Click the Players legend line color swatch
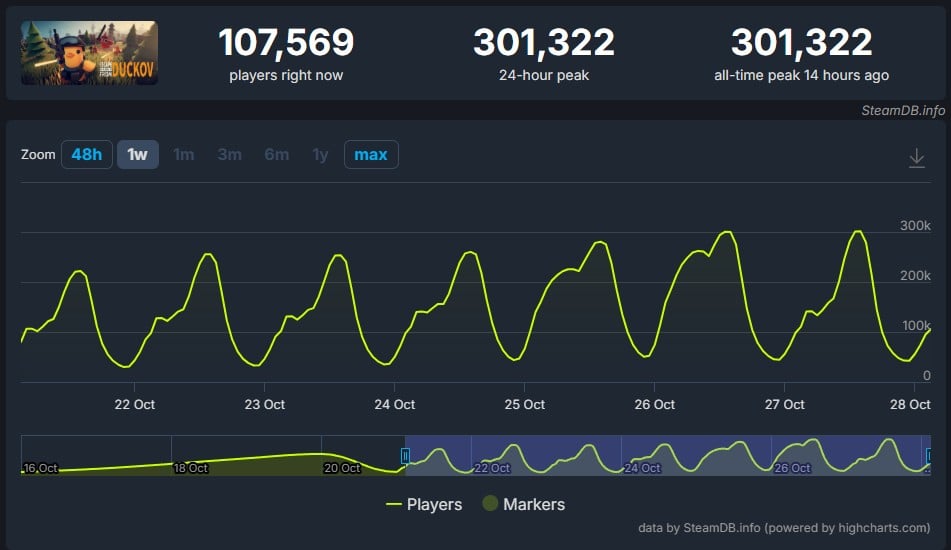Image resolution: width=951 pixels, height=550 pixels. (x=394, y=505)
